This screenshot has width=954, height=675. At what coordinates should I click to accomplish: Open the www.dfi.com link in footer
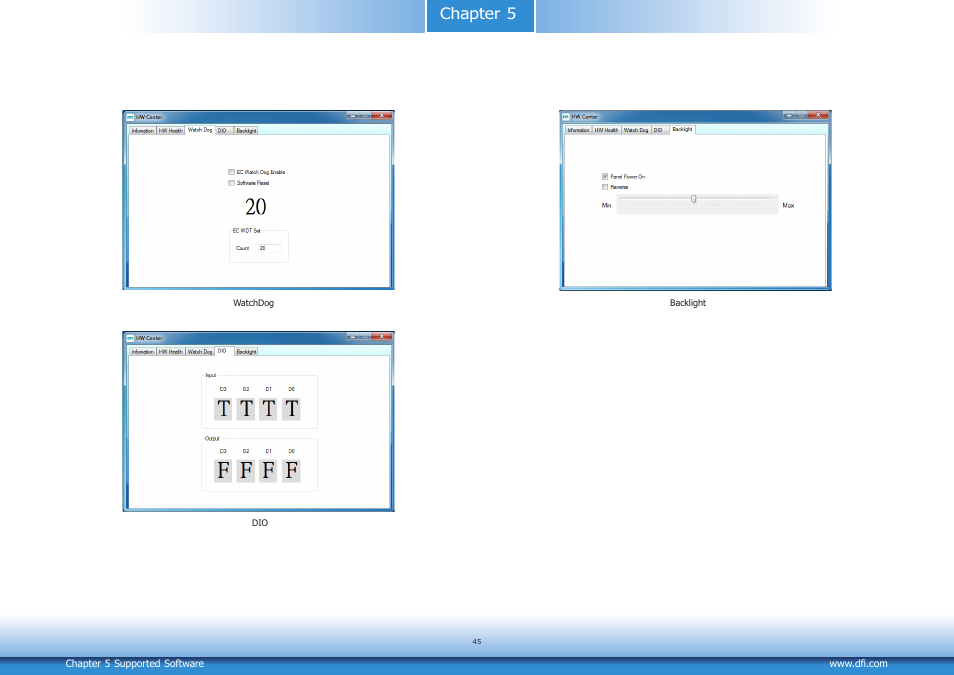pos(858,663)
